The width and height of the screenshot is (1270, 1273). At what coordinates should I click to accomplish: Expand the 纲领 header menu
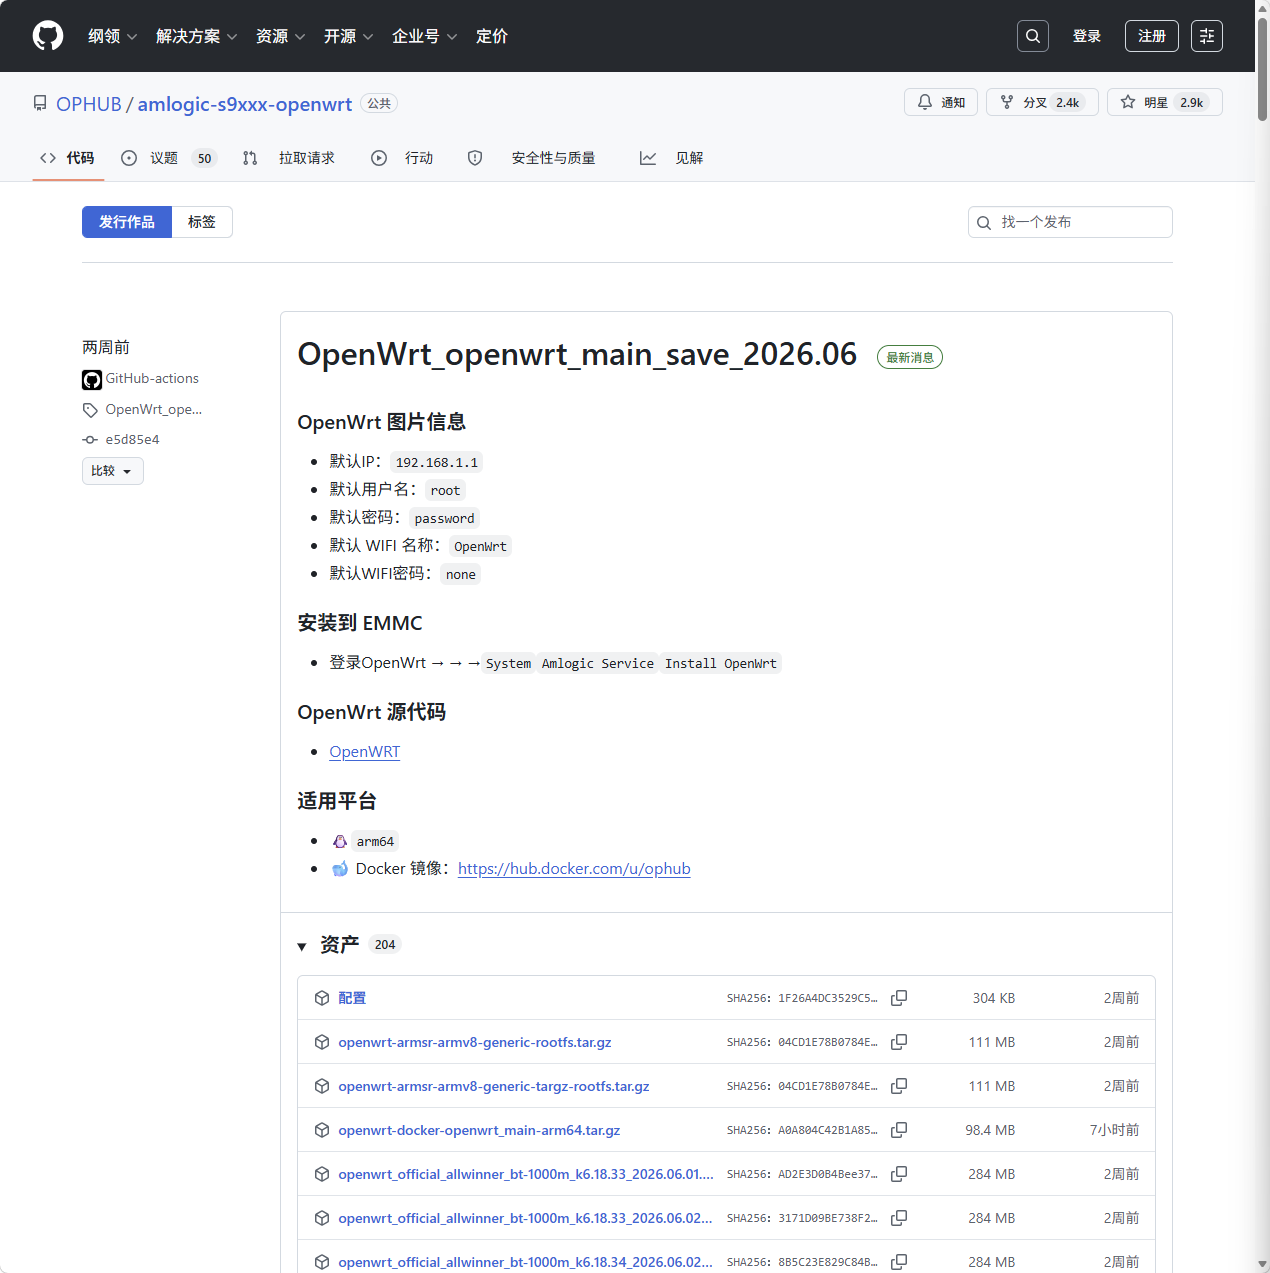pos(112,36)
